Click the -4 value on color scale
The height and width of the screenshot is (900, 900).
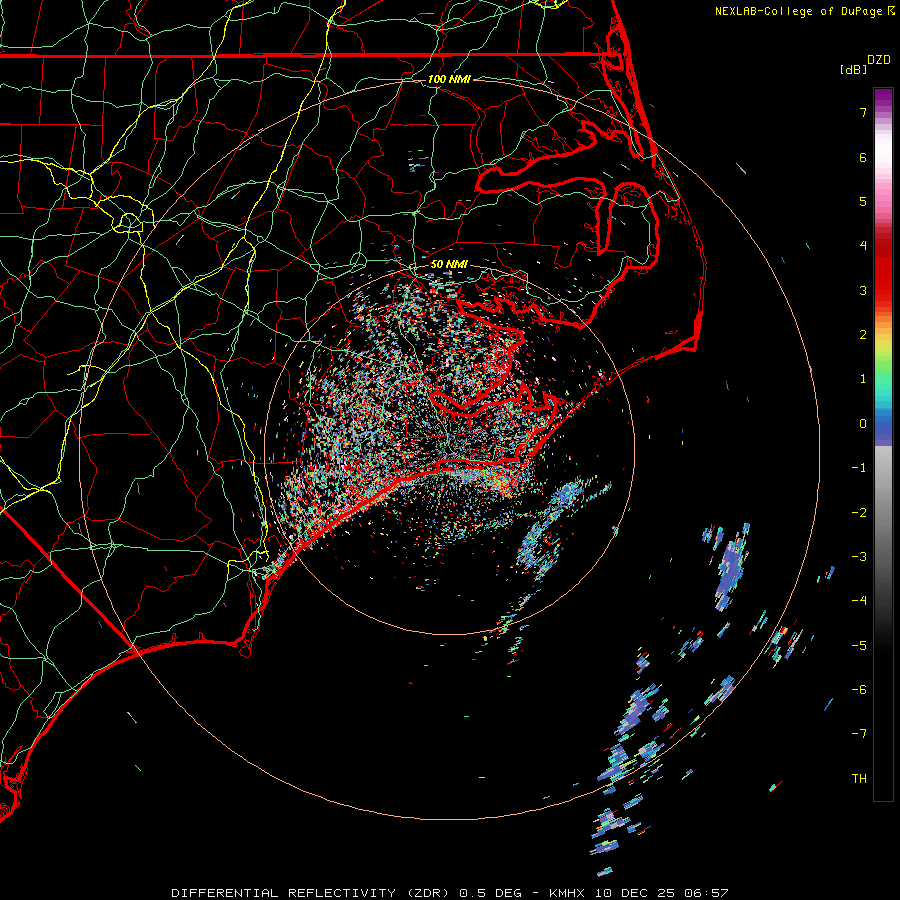click(x=859, y=601)
